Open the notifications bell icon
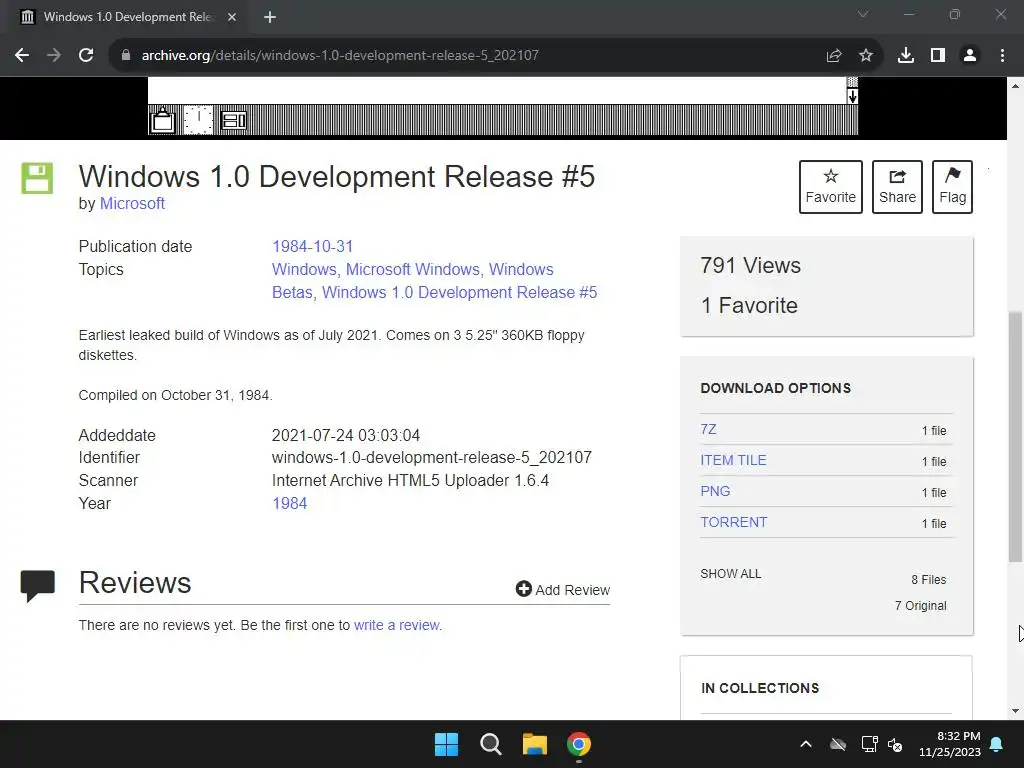 (997, 744)
